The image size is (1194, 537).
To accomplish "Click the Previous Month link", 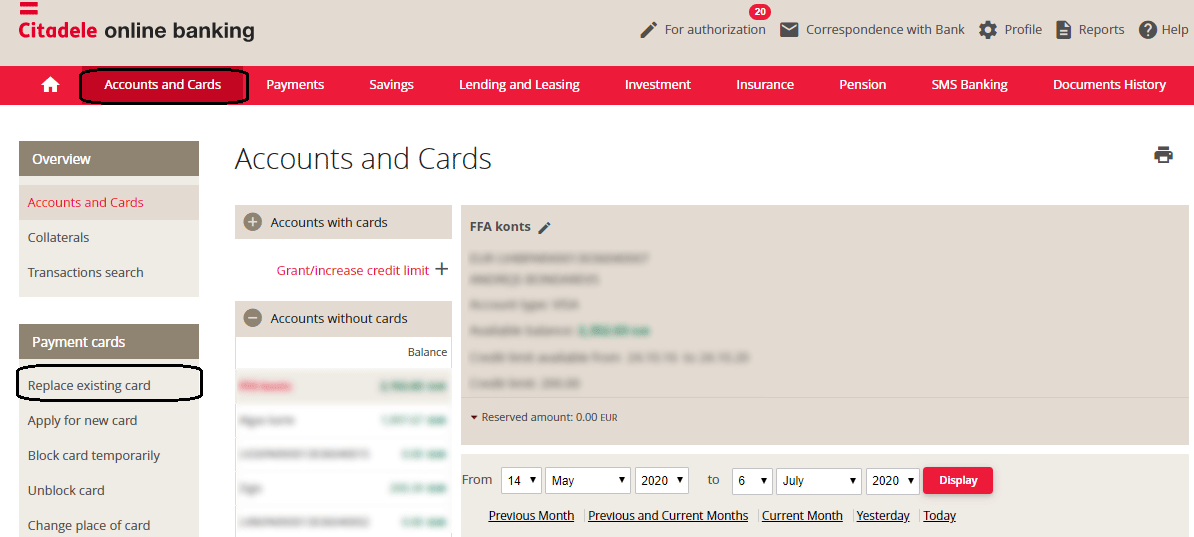I will tap(531, 516).
